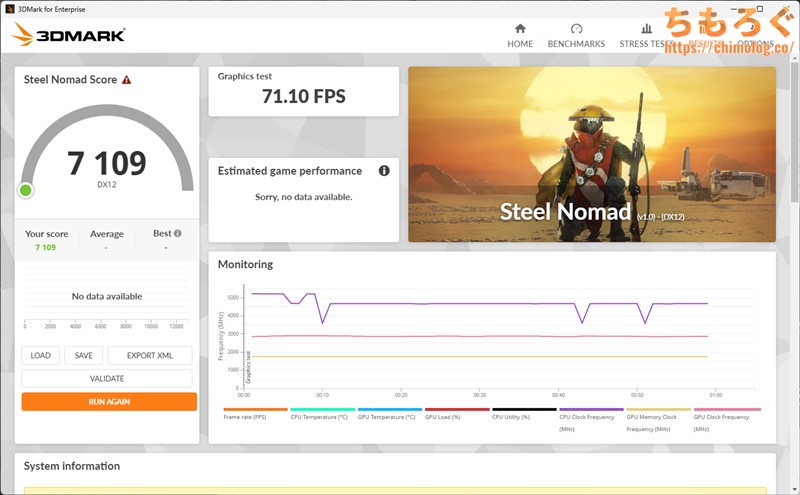Click the 71.10 FPS graphics test value
The height and width of the screenshot is (495, 800).
pyautogui.click(x=304, y=96)
